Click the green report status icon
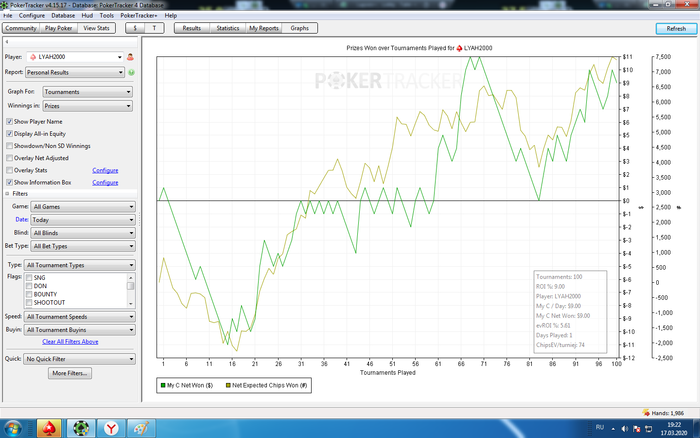The height and width of the screenshot is (438, 700). (132, 72)
